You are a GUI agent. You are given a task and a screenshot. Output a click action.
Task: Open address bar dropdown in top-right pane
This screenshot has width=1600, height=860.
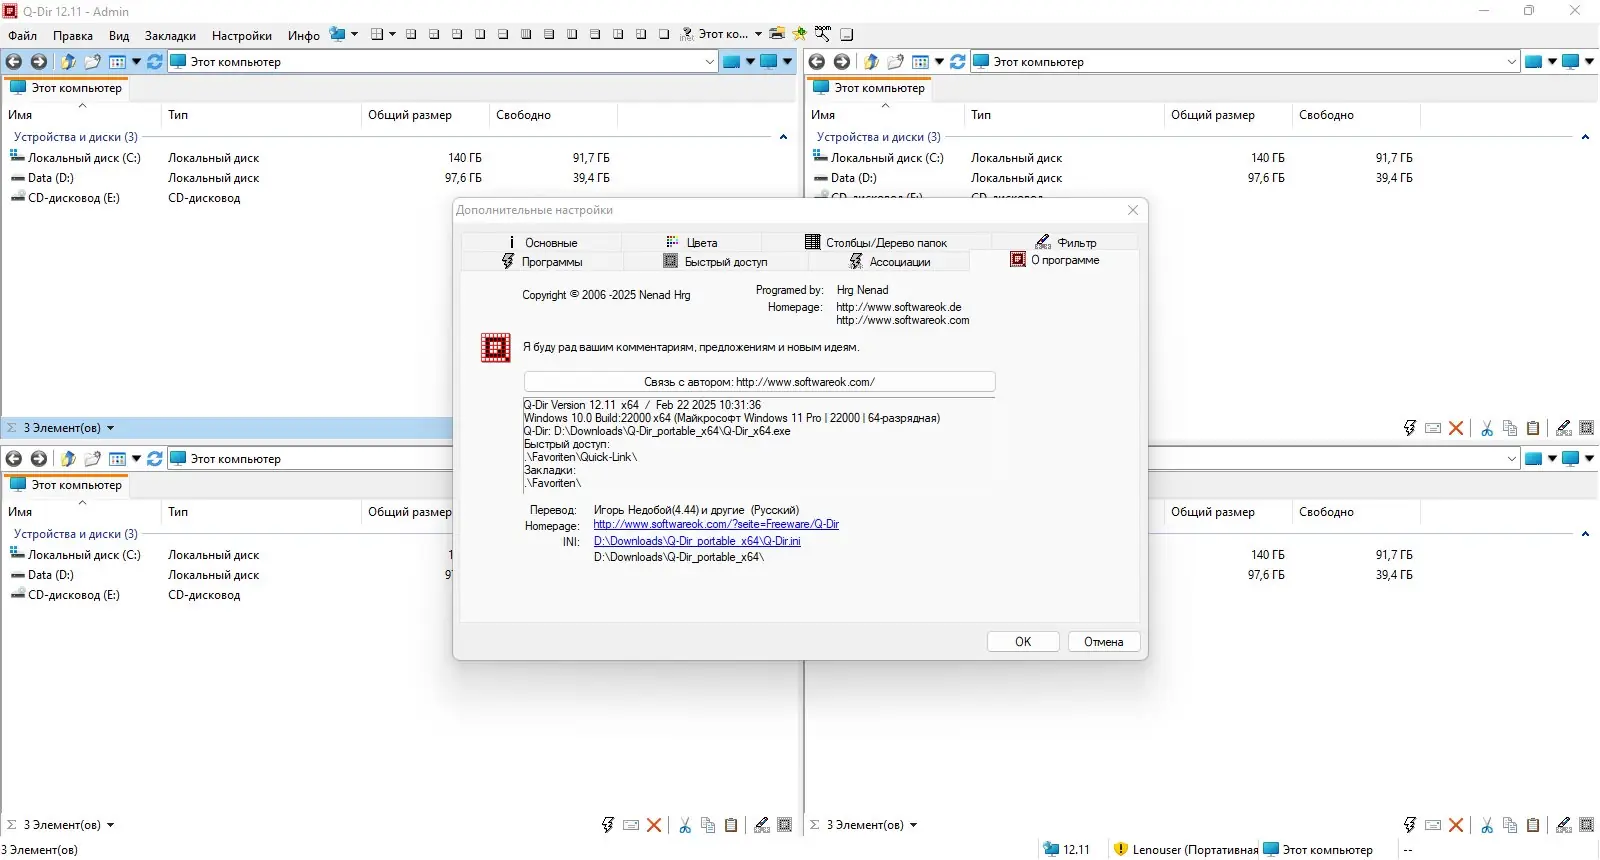tap(1512, 62)
